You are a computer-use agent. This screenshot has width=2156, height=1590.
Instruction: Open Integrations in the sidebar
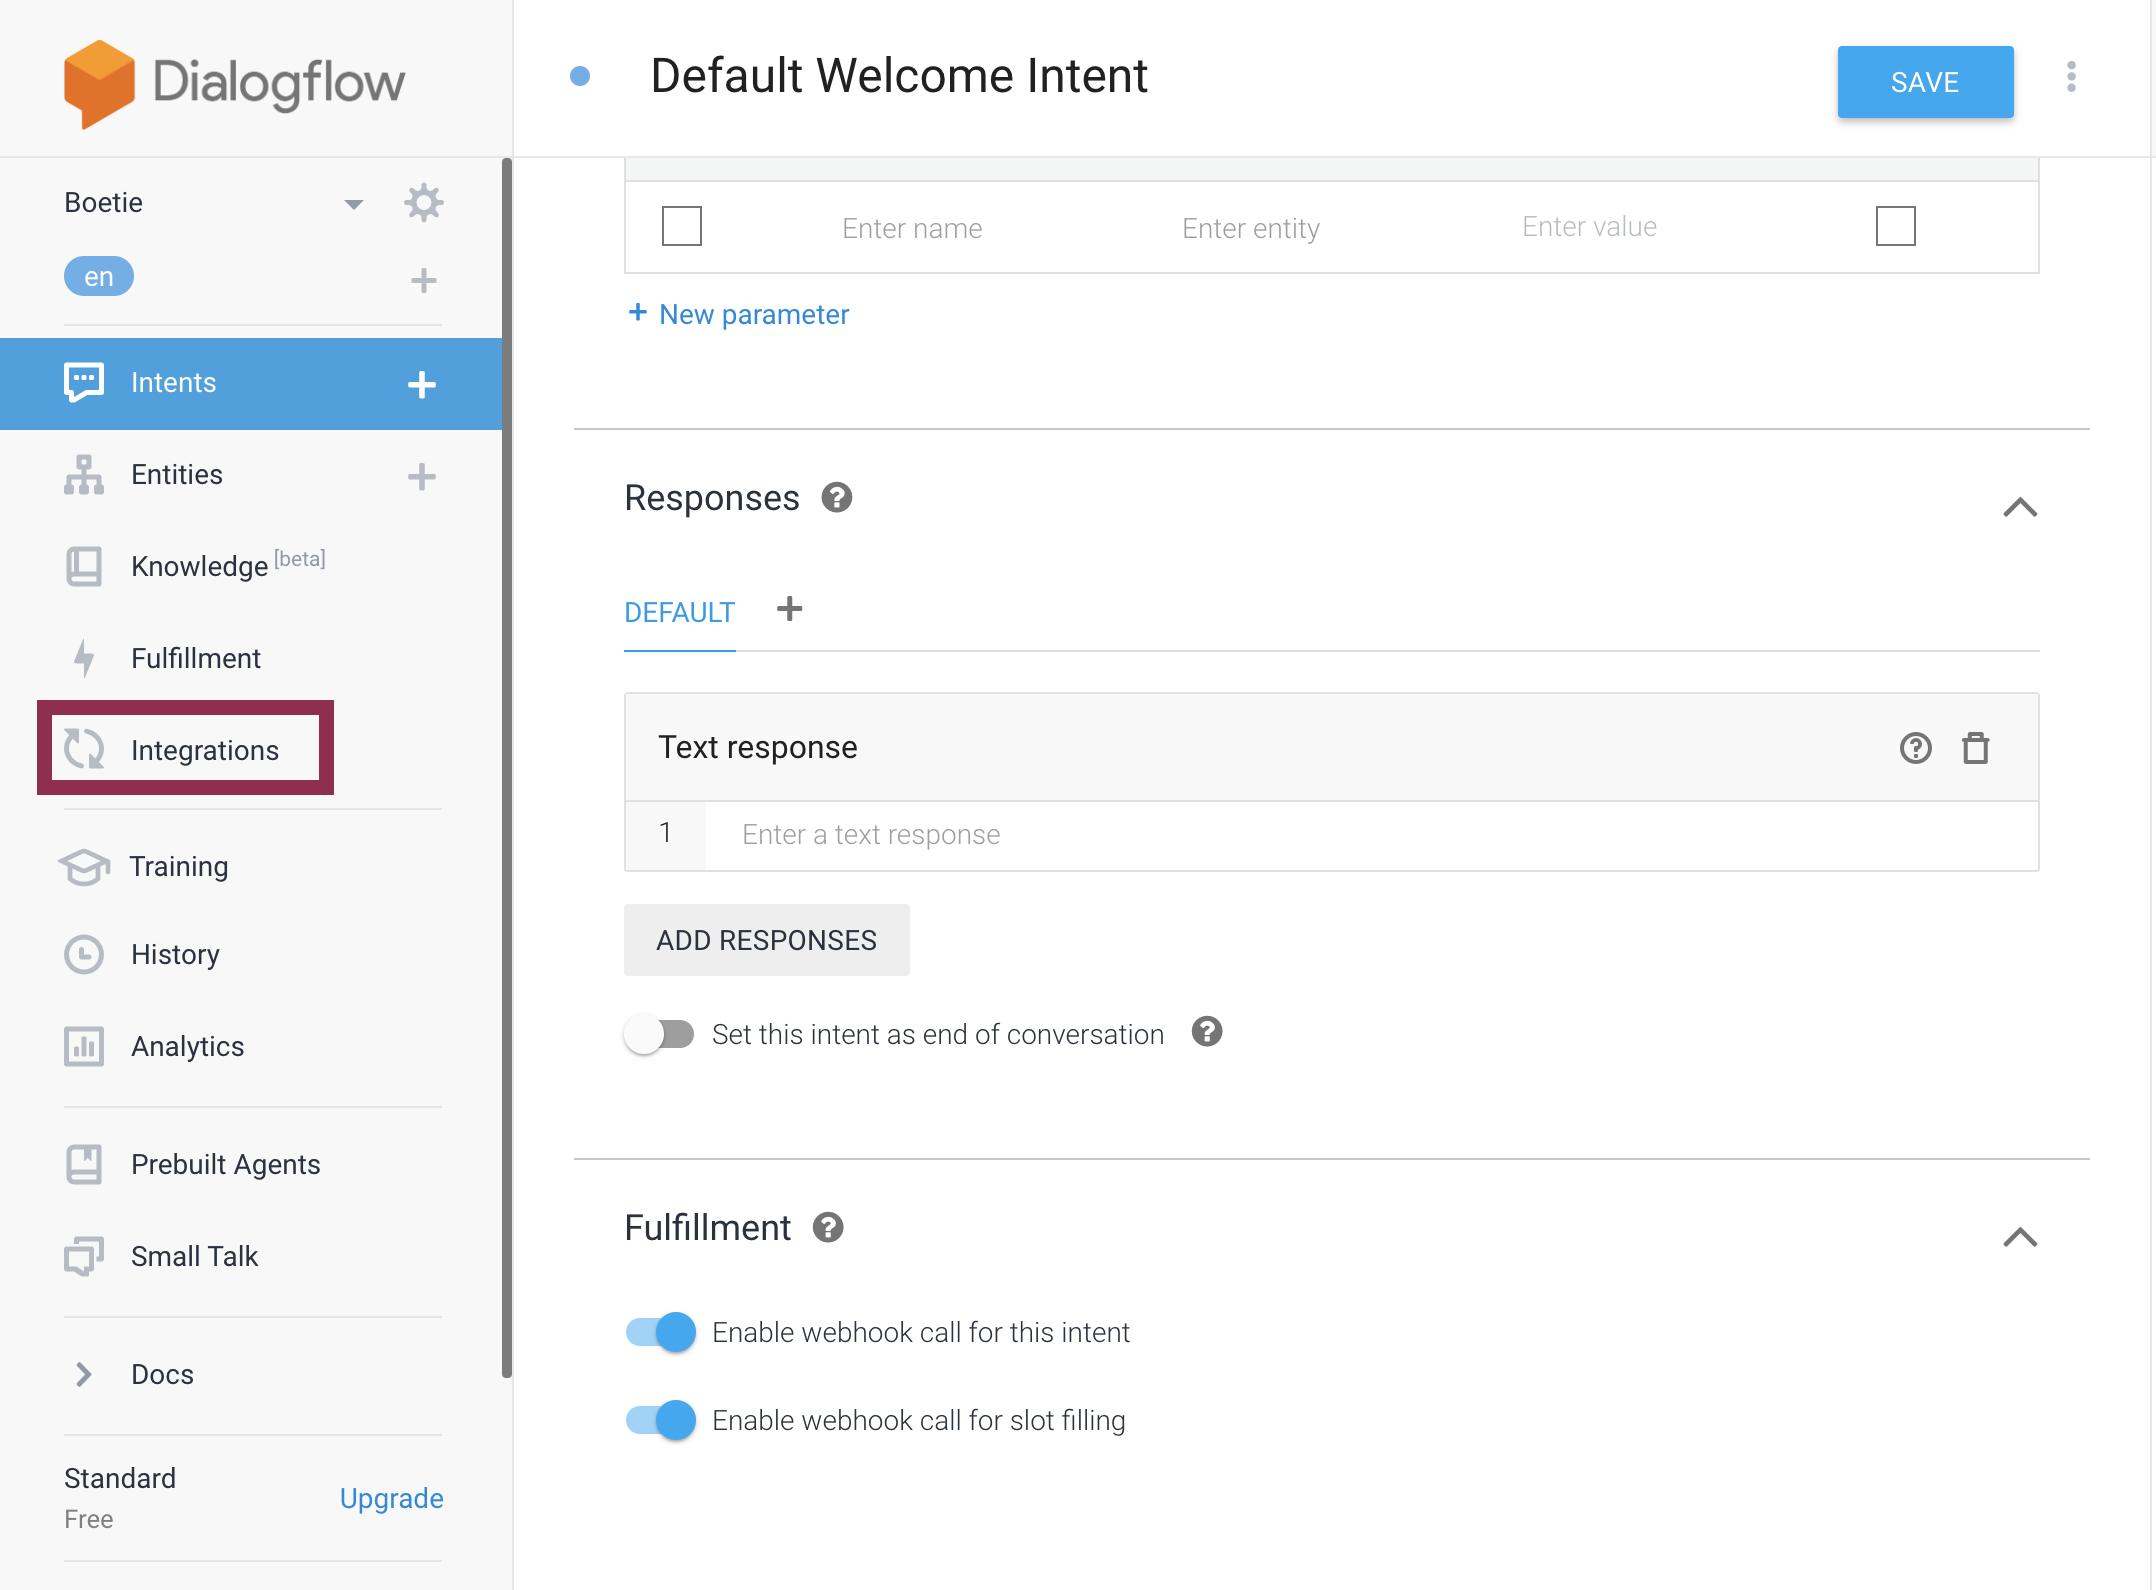pyautogui.click(x=204, y=750)
